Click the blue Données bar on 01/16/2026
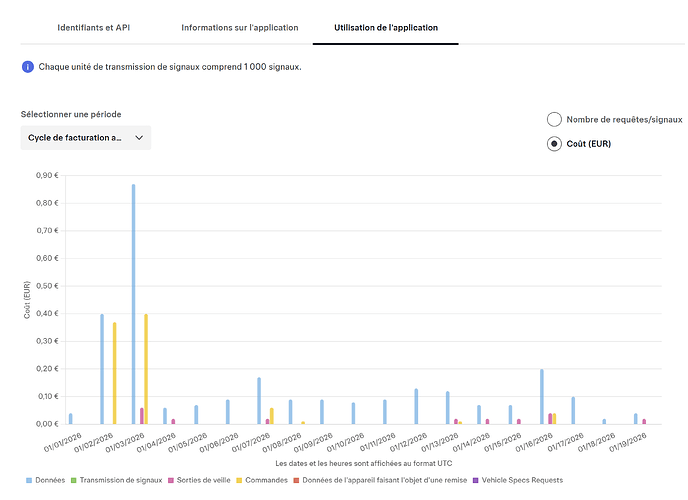This screenshot has width=688, height=500. [x=542, y=397]
